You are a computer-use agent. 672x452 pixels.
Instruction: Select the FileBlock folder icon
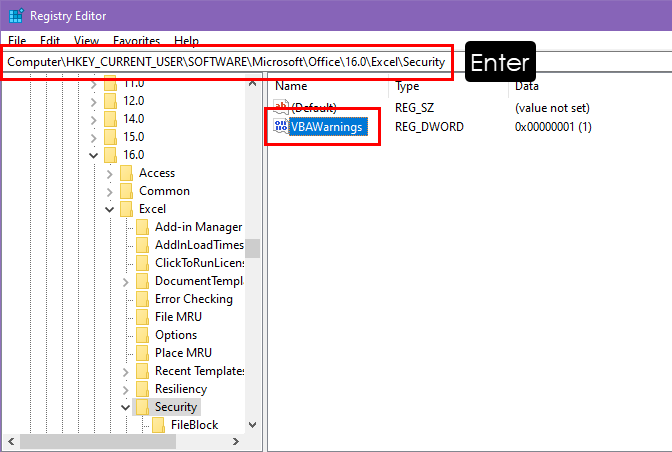[x=158, y=425]
